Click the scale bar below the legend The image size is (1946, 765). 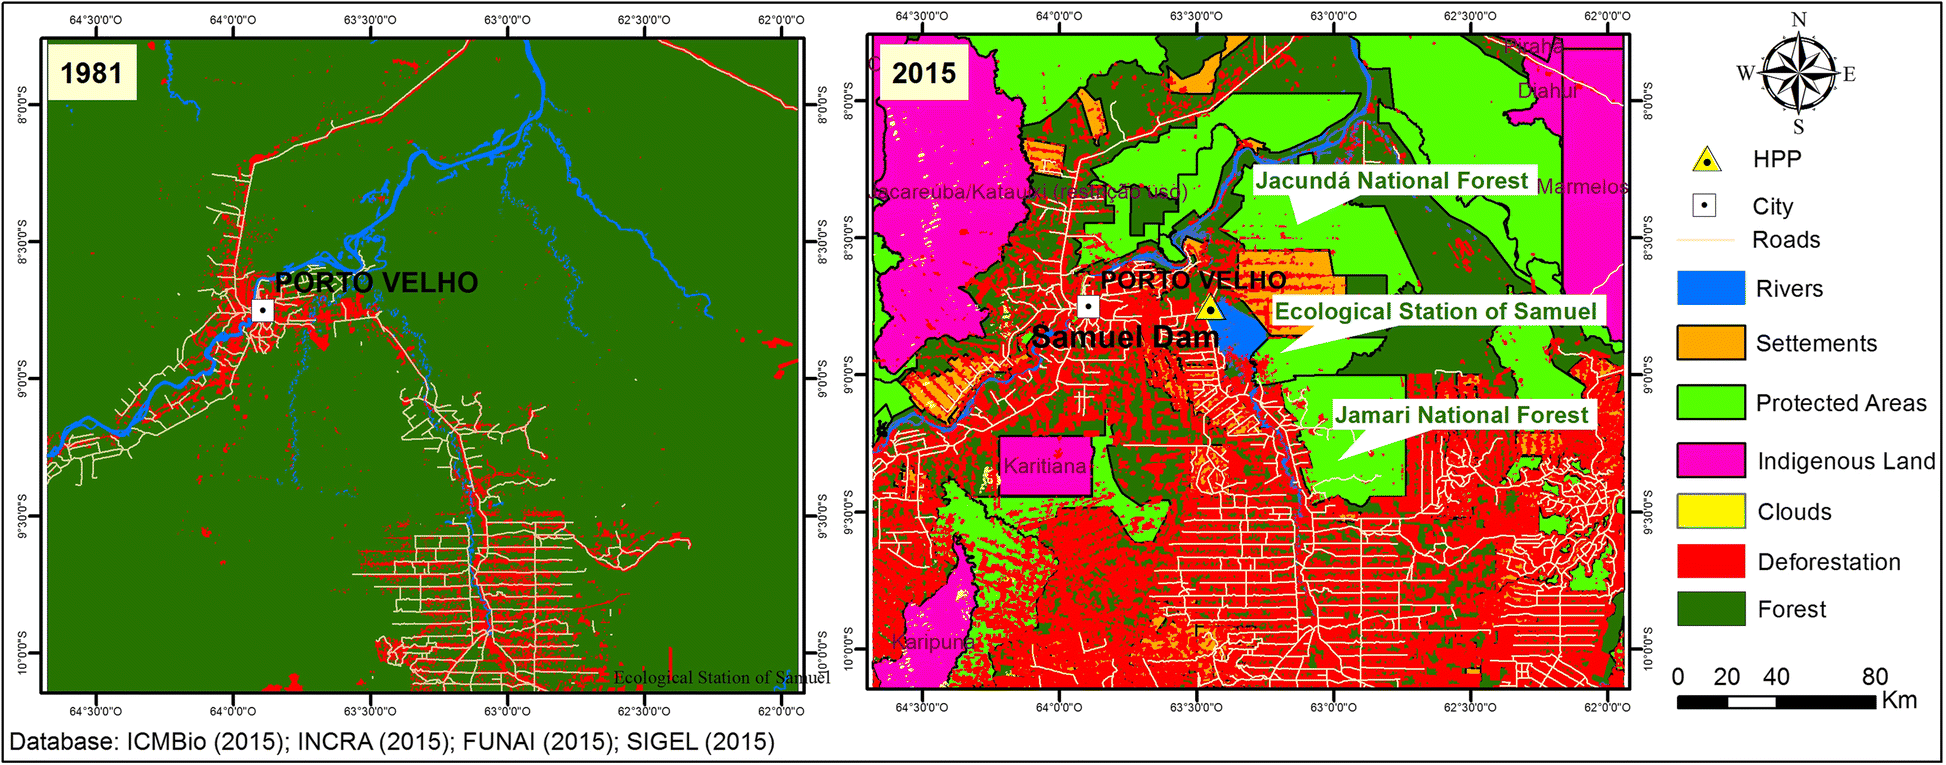tap(1776, 702)
